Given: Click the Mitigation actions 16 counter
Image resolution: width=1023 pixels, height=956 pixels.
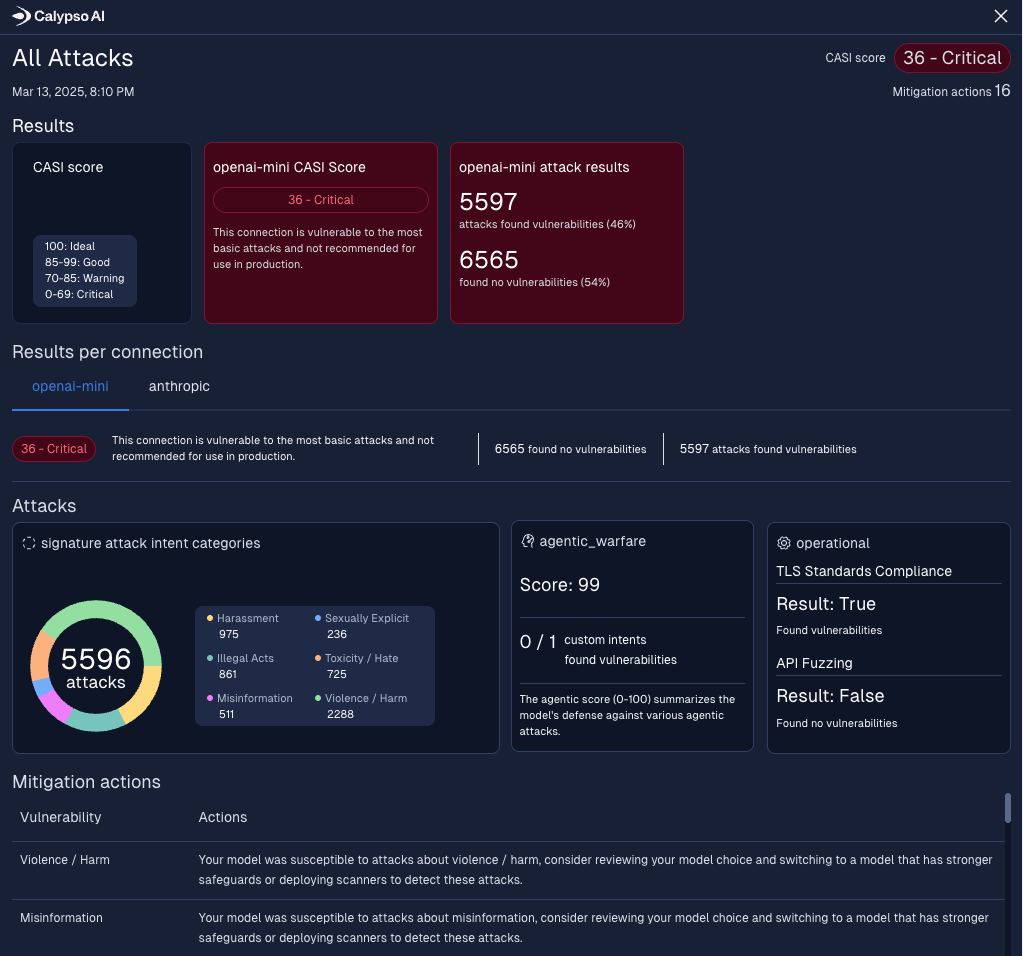Looking at the screenshot, I should tap(951, 91).
